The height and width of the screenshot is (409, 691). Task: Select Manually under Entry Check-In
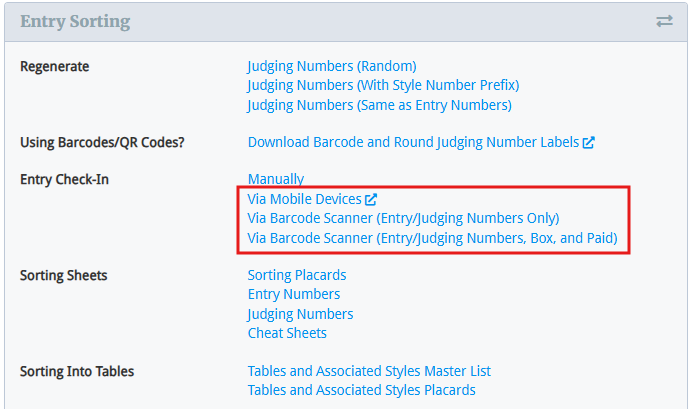click(x=276, y=180)
